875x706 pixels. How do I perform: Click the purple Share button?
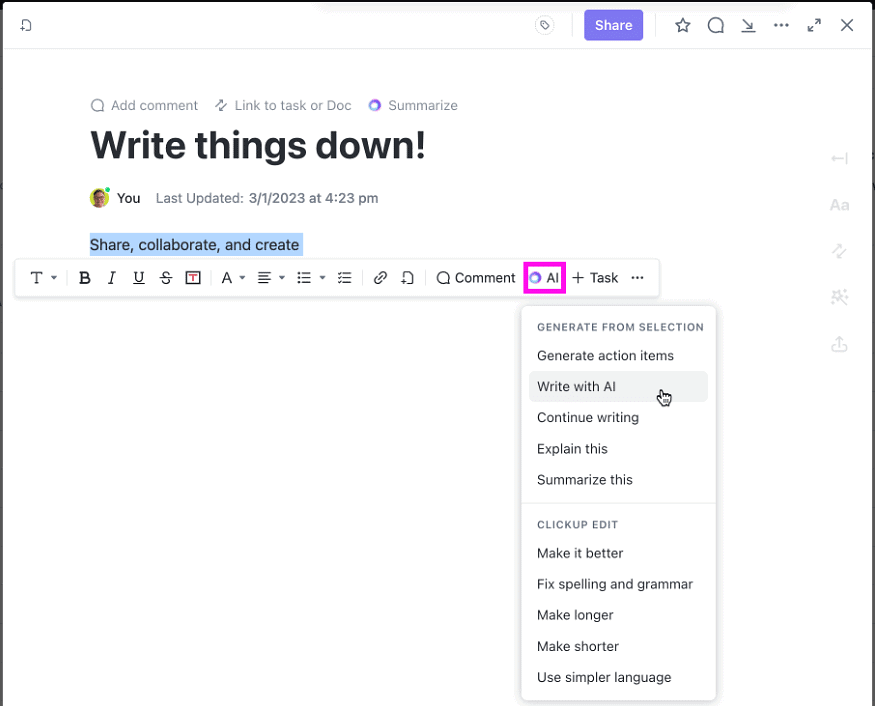click(x=613, y=26)
